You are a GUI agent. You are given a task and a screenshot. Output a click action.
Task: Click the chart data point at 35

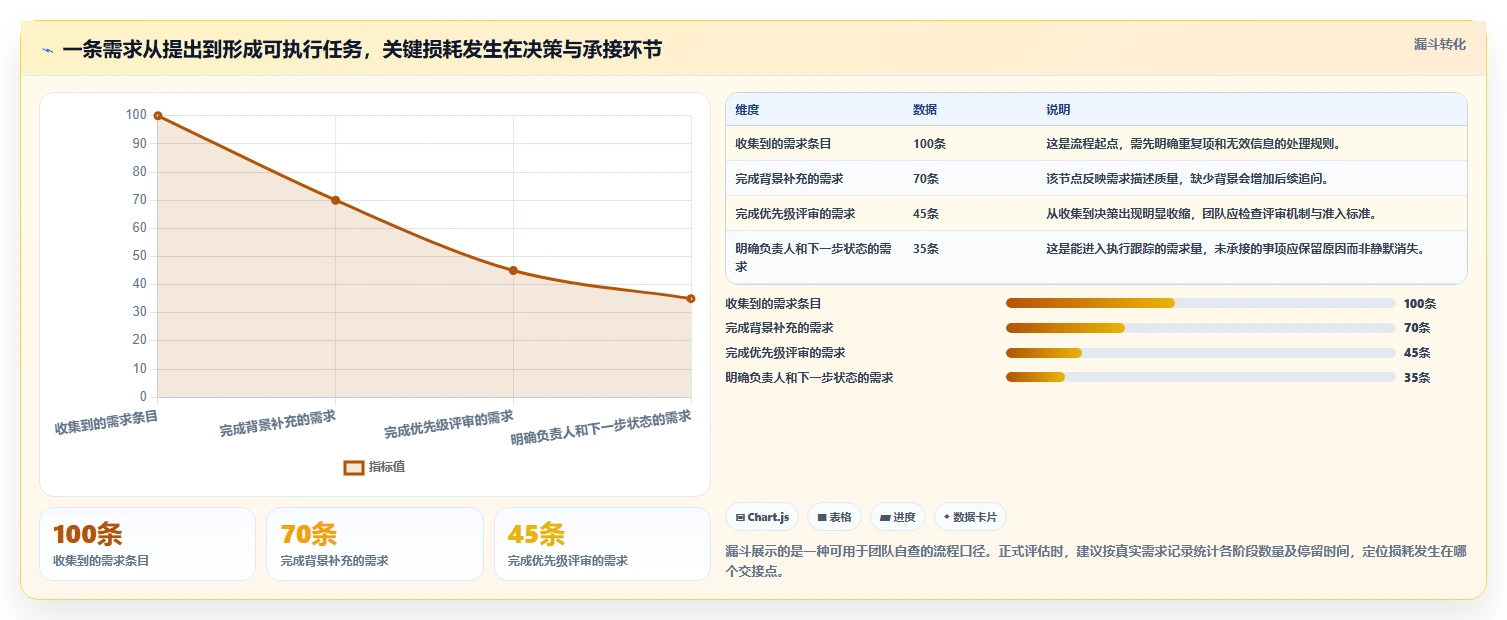pyautogui.click(x=691, y=299)
